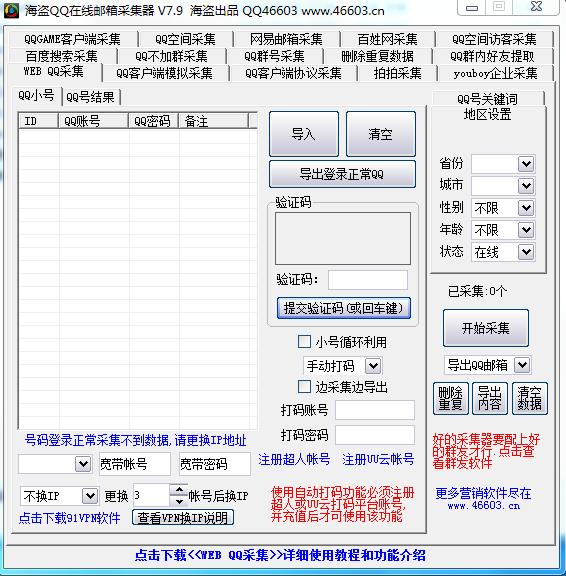Open QQ客户端协议采集 tab
Screen dimensions: 566x576
(293, 73)
